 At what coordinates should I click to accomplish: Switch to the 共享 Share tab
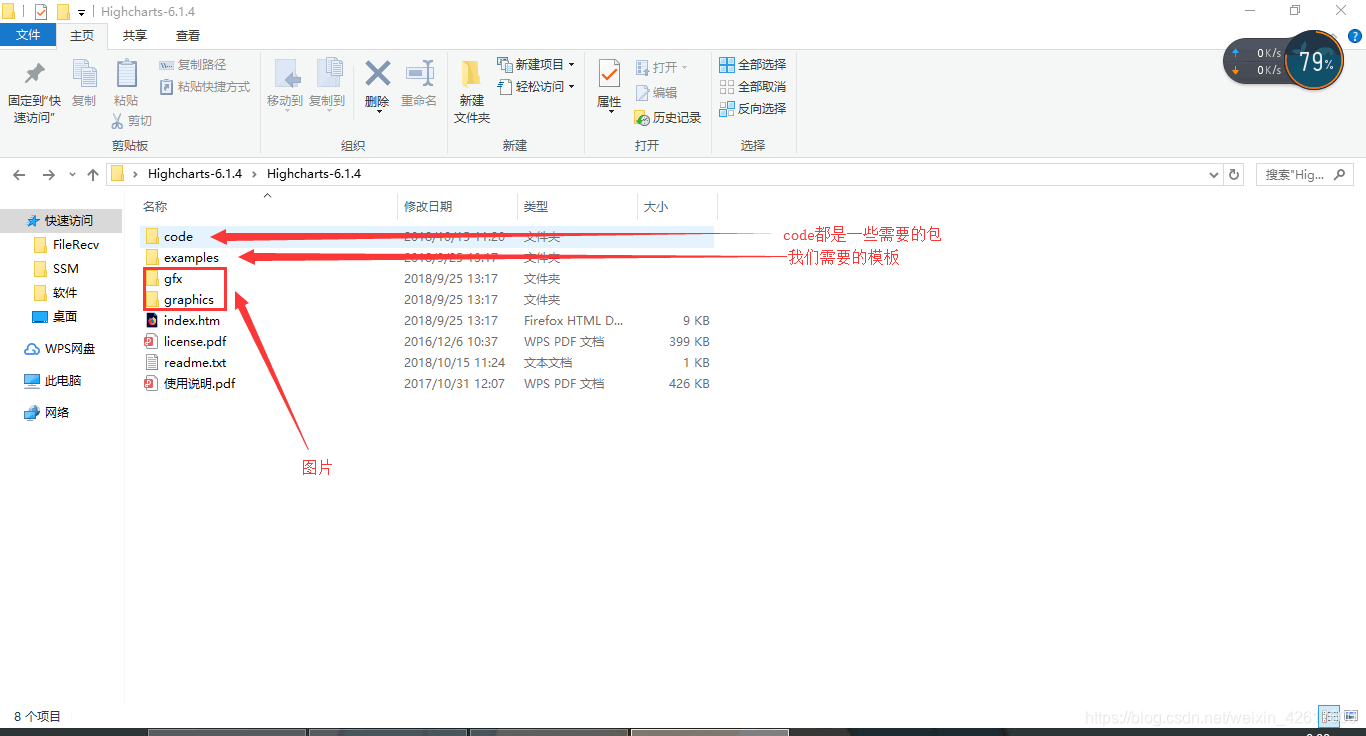click(135, 35)
